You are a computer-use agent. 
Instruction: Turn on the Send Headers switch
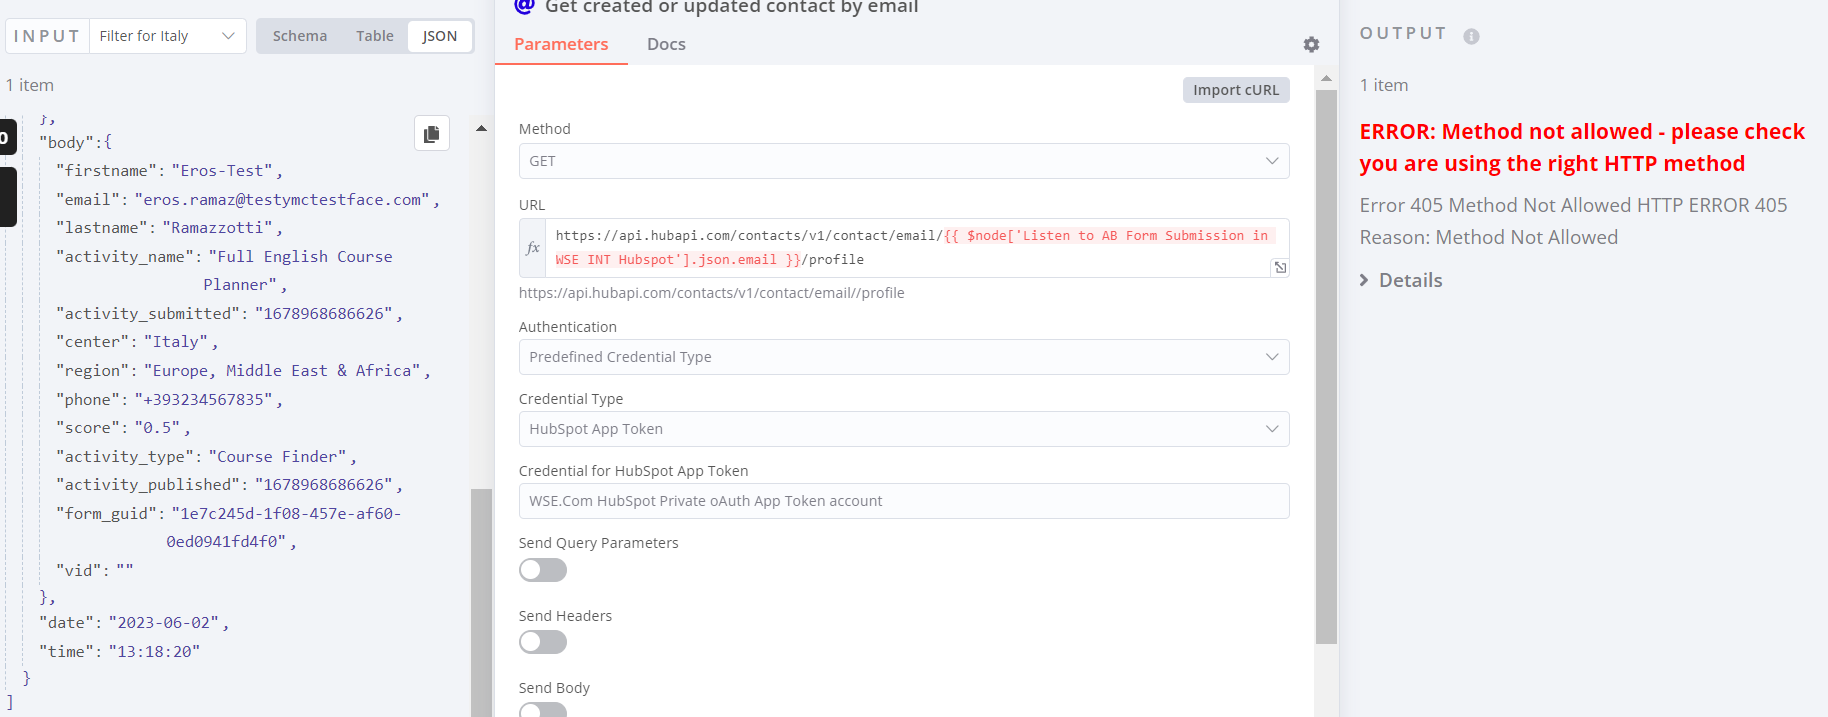click(543, 642)
